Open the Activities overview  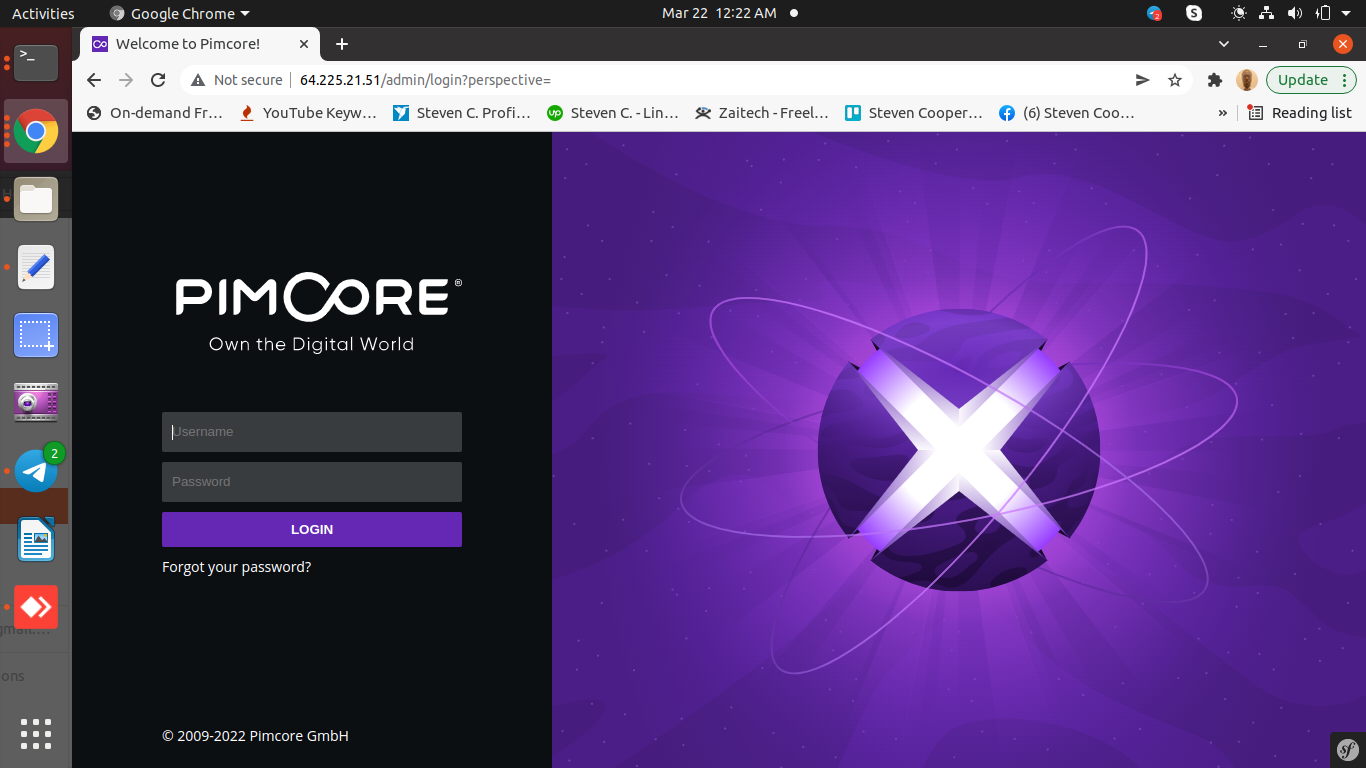43,13
